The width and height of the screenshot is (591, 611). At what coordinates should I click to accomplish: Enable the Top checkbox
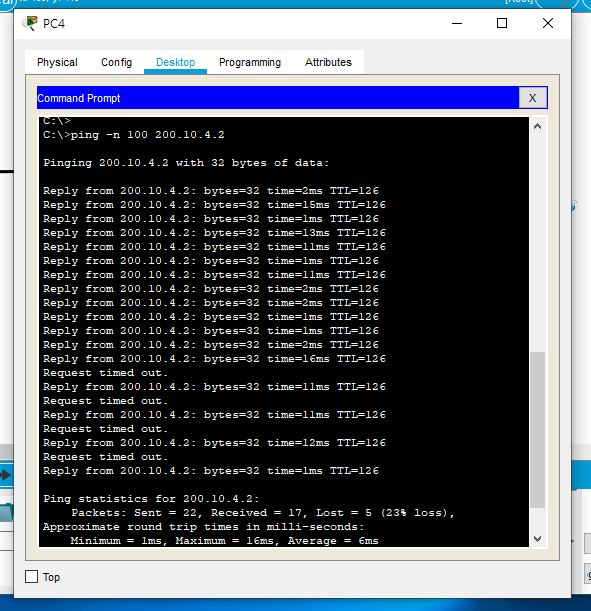(x=32, y=576)
